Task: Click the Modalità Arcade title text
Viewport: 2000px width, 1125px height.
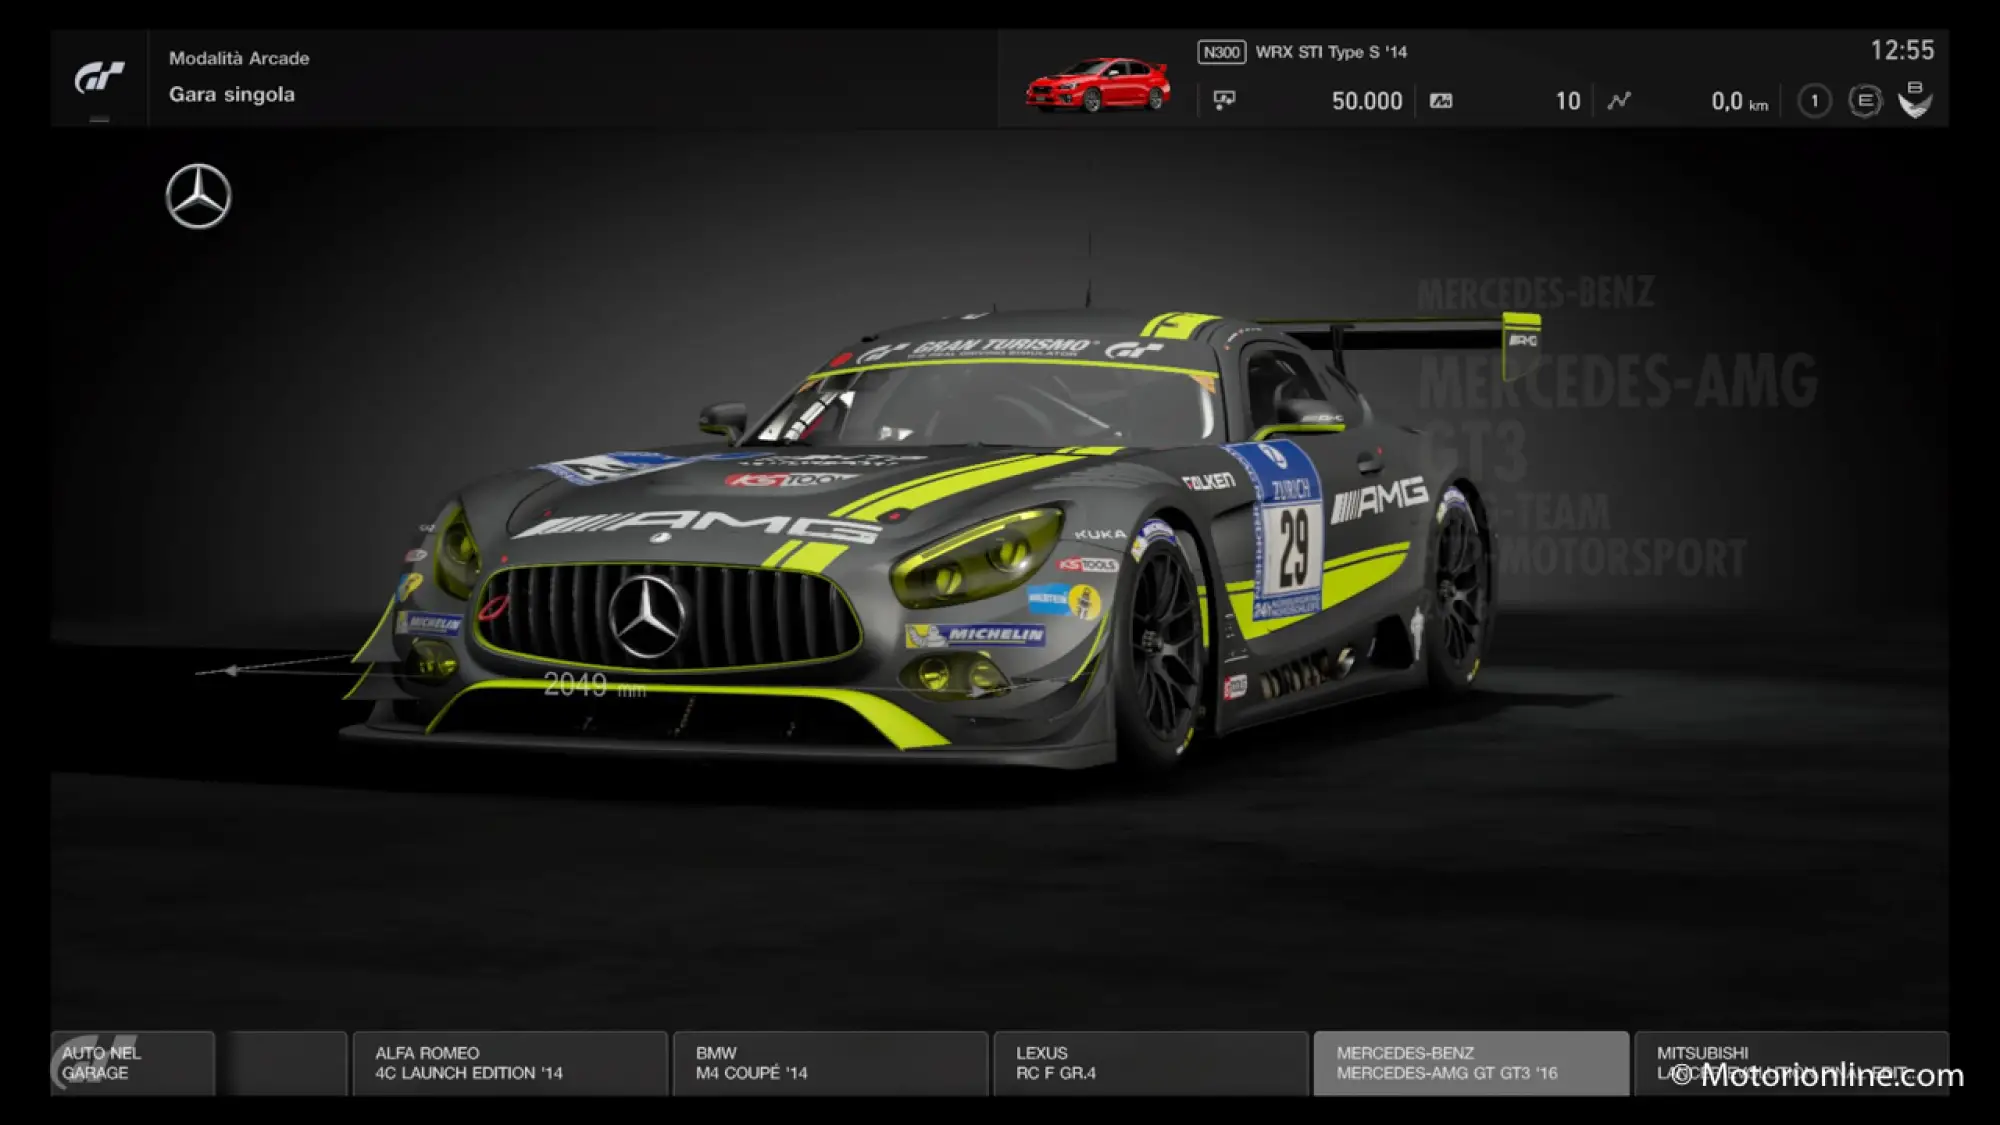Action: [x=239, y=58]
